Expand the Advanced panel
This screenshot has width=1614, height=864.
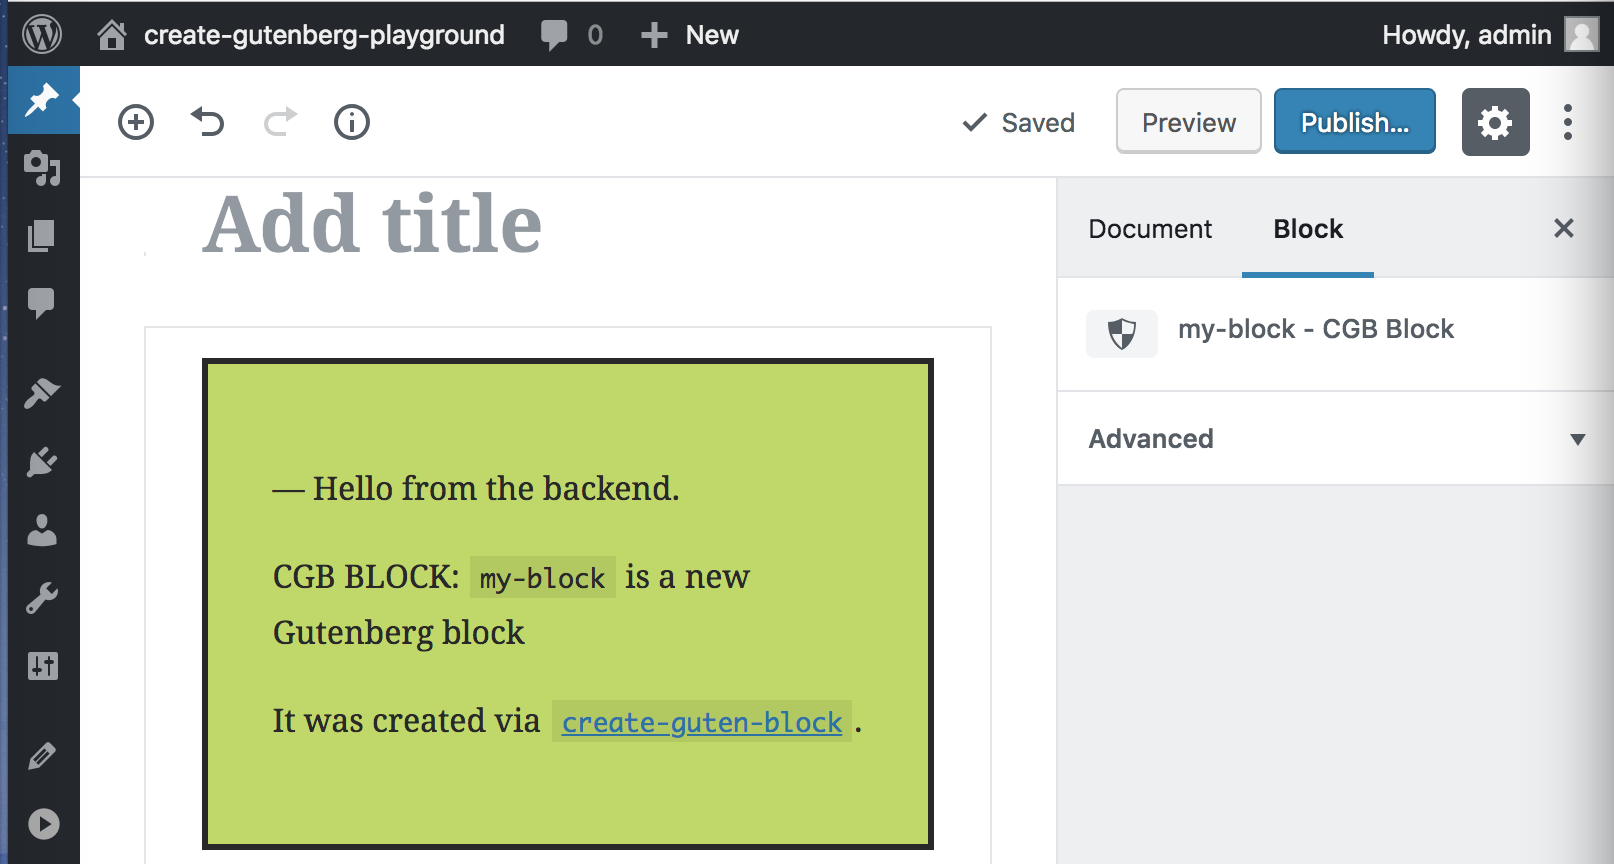1335,438
